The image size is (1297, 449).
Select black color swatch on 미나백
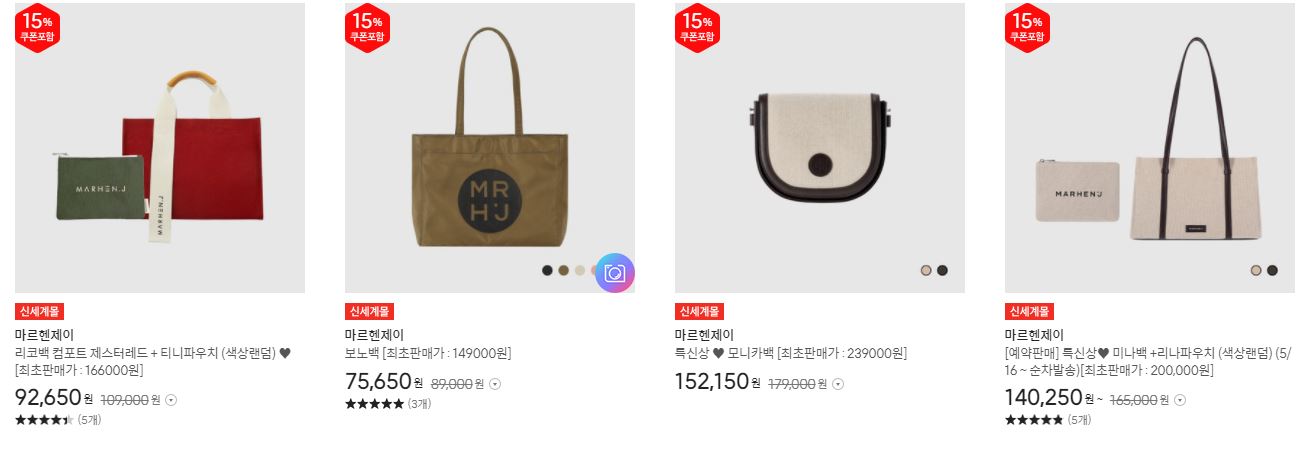[1272, 270]
